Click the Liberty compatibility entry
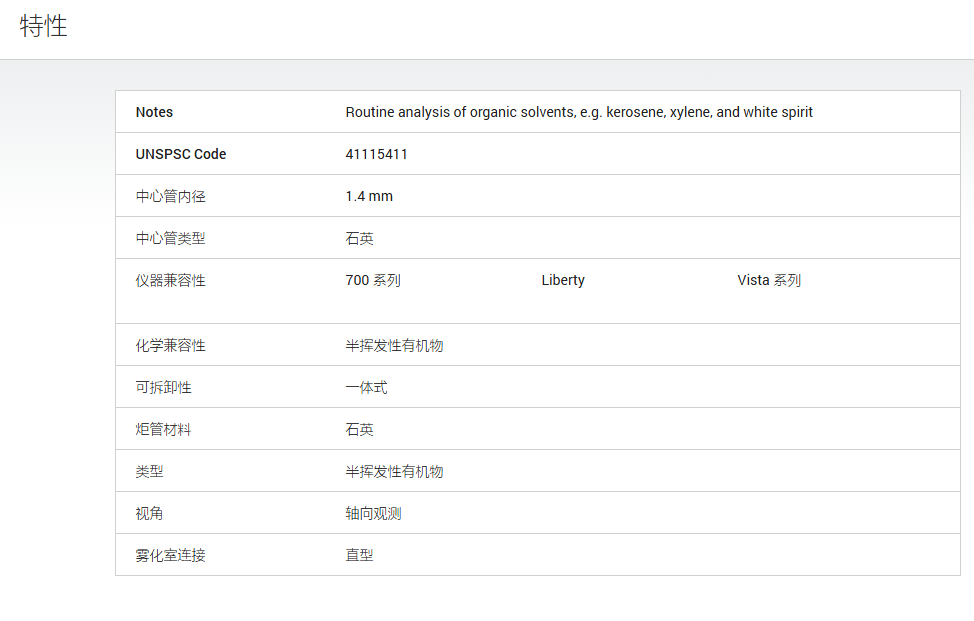This screenshot has height=621, width=974. (563, 280)
